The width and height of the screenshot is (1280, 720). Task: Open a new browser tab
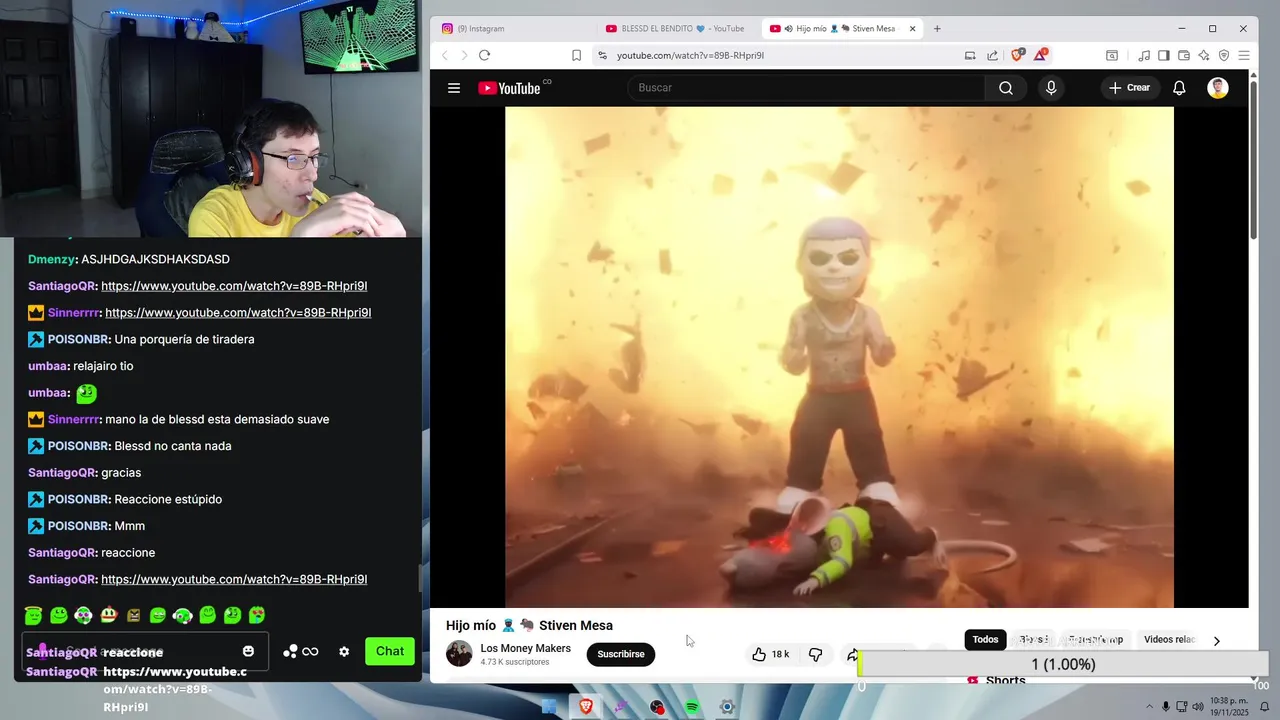(937, 28)
